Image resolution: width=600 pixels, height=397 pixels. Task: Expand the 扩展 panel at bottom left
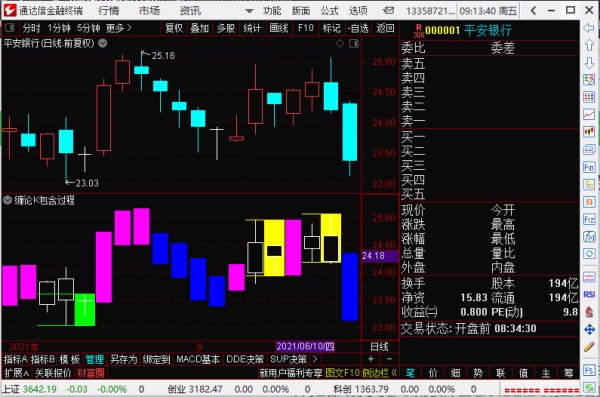pyautogui.click(x=16, y=372)
